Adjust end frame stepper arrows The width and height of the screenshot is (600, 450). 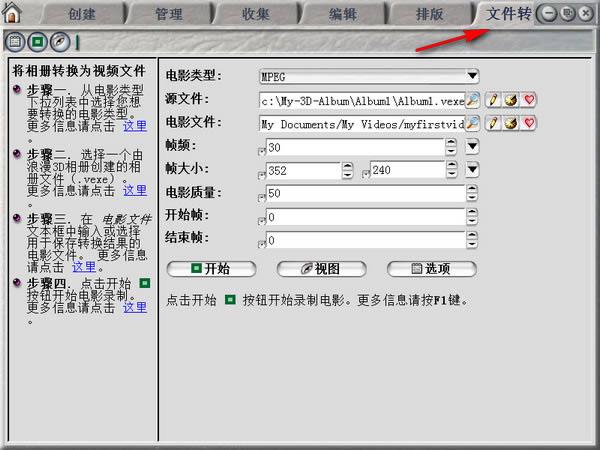coord(472,240)
